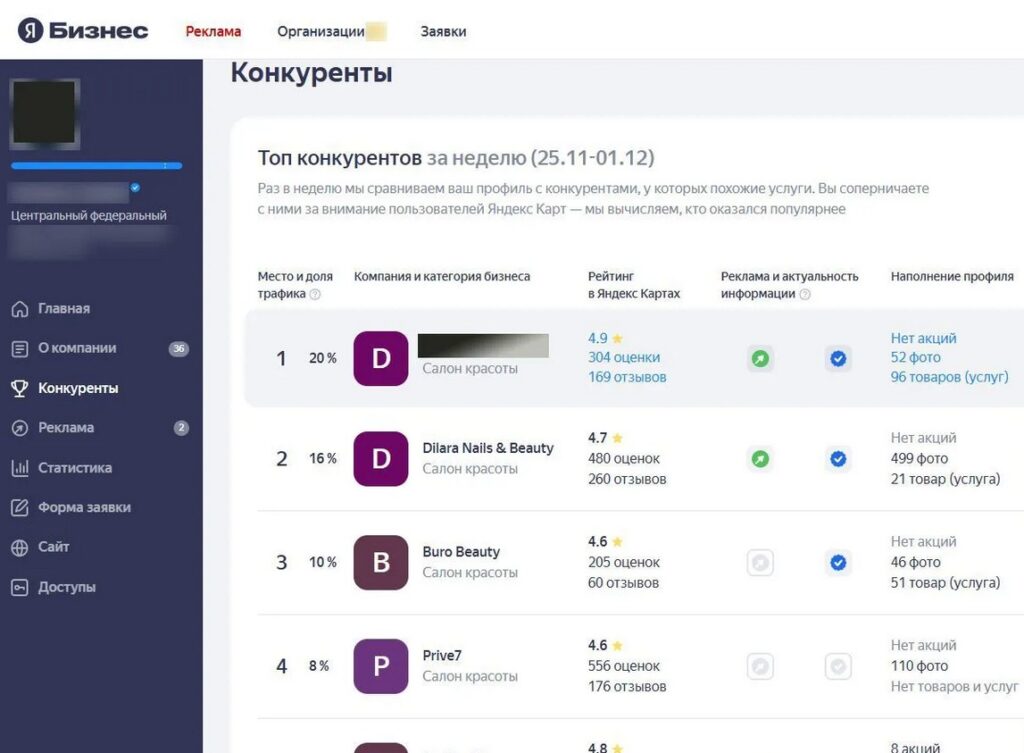
Task: Click the Prive7 purple avatar thumbnail
Action: click(x=381, y=666)
